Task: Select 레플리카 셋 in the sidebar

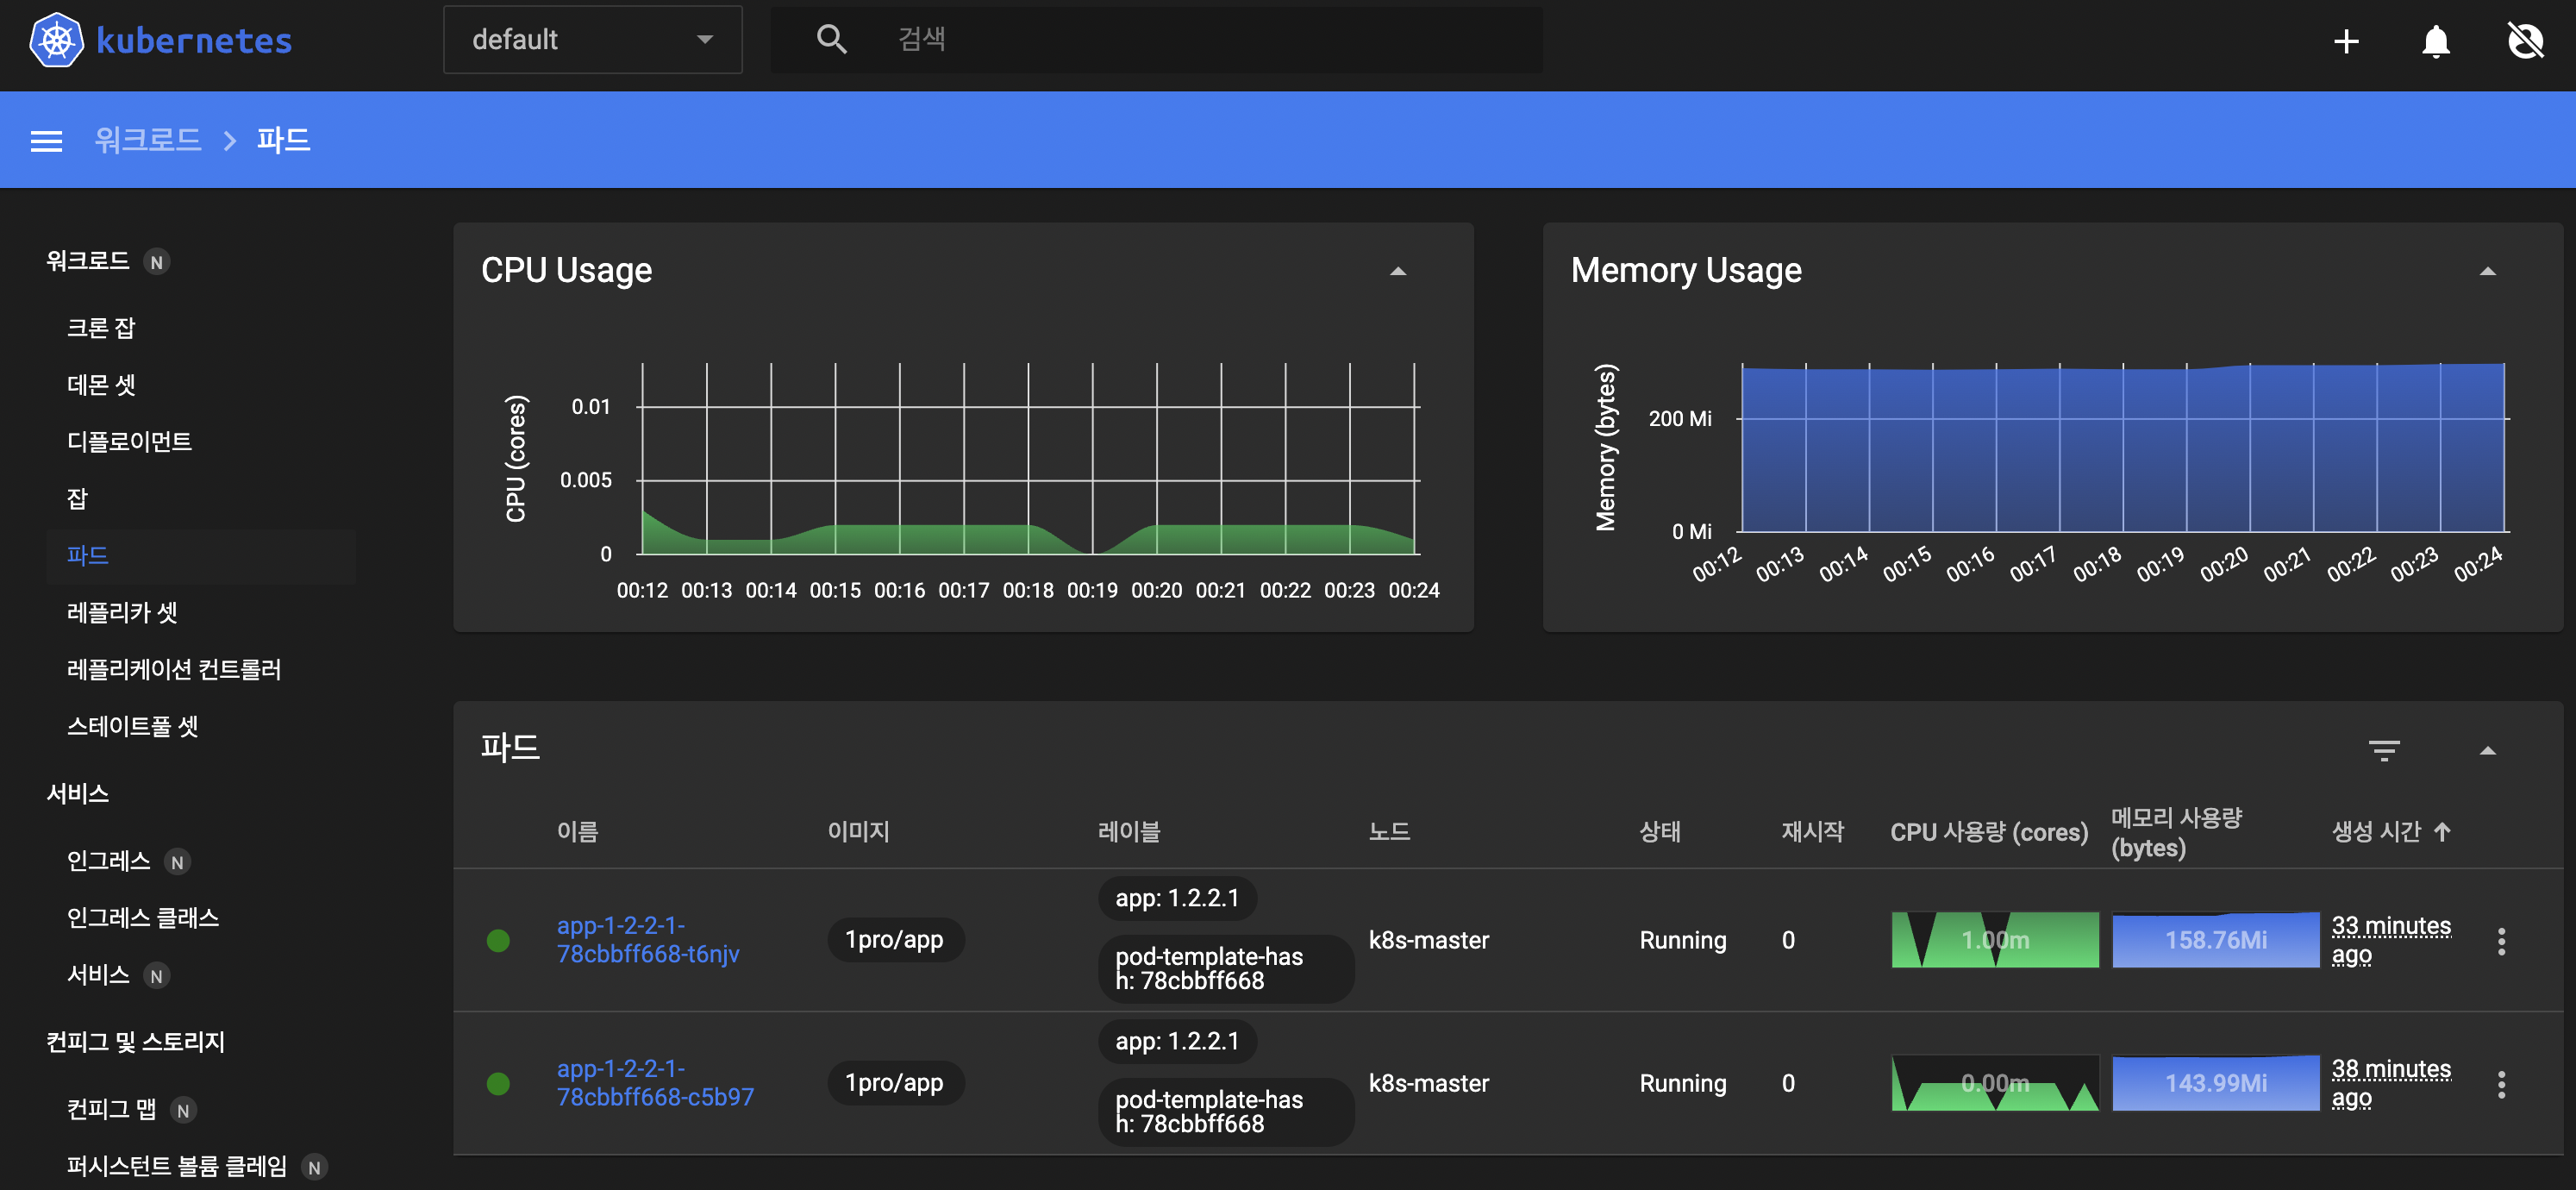Action: [x=122, y=612]
